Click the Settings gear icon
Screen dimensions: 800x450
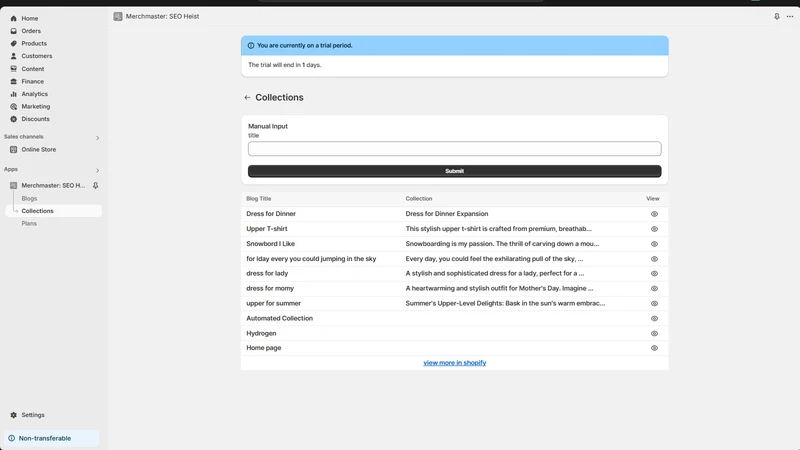pyautogui.click(x=14, y=415)
